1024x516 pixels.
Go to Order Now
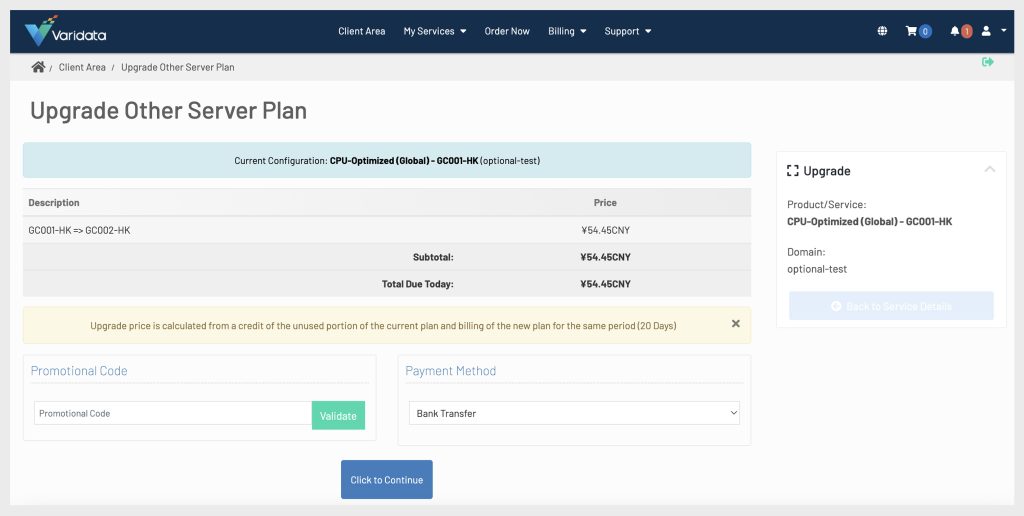coord(507,31)
